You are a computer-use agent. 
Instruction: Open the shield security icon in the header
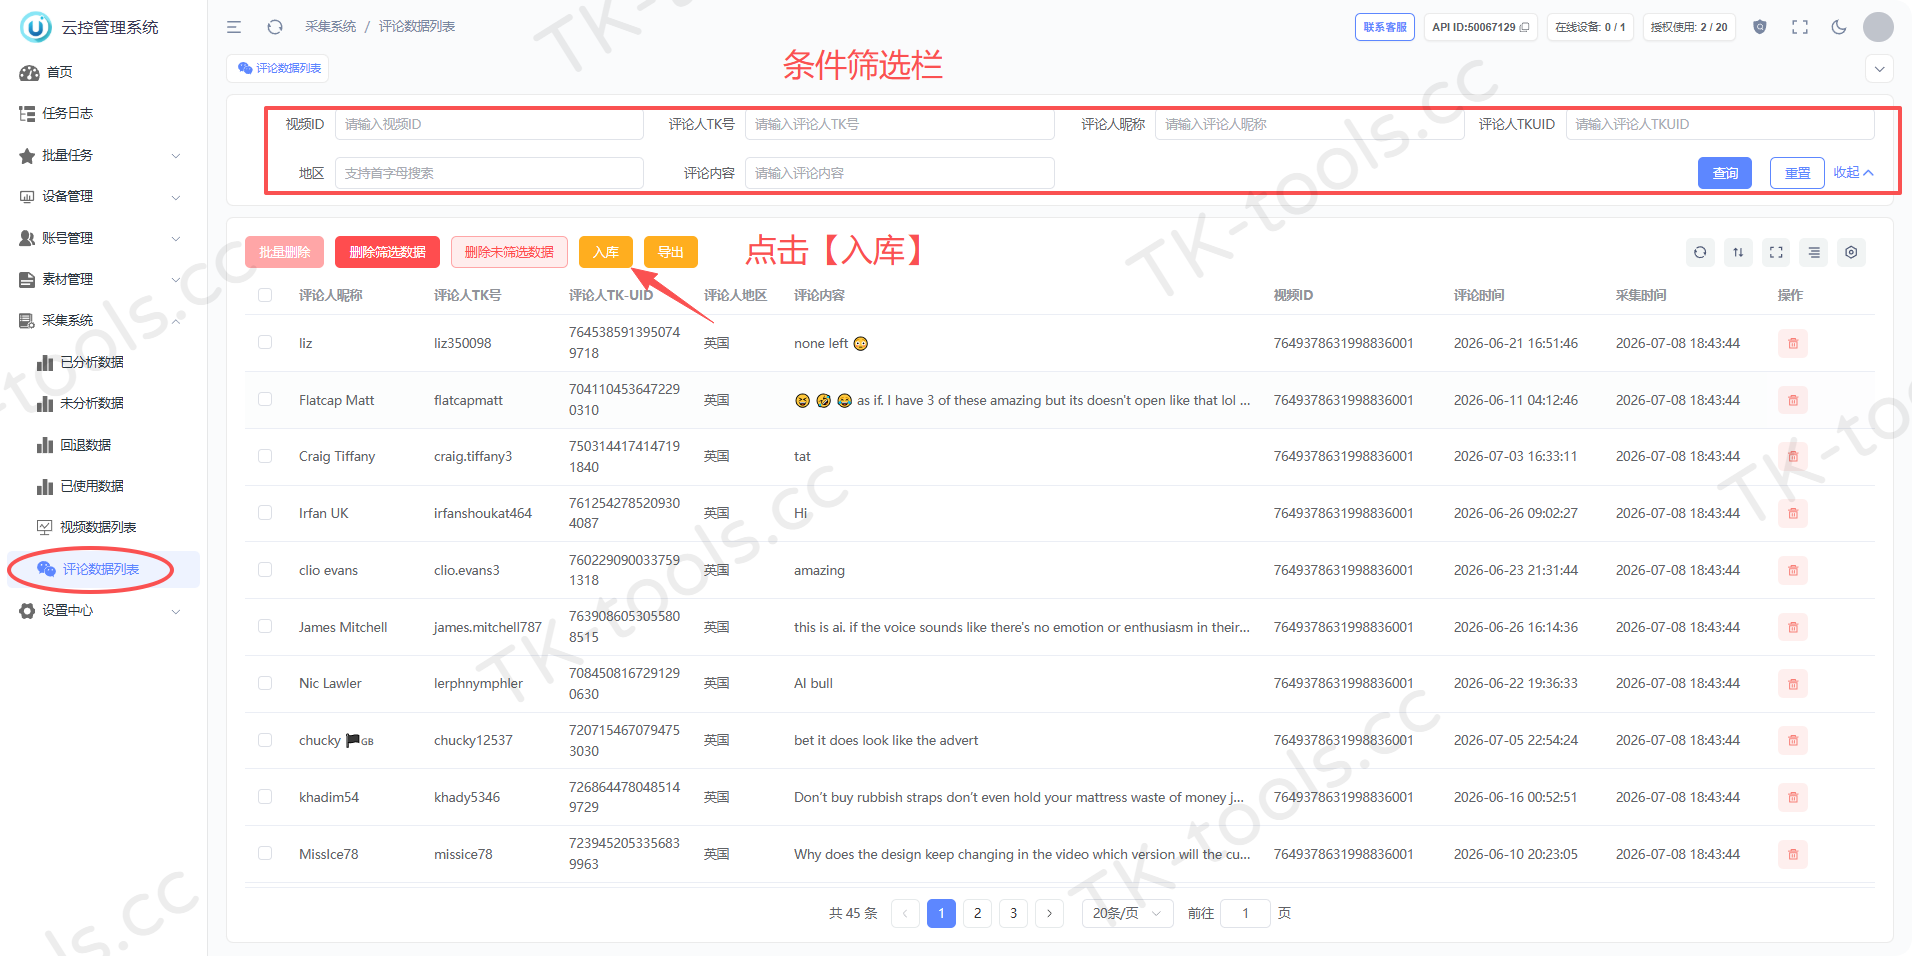pos(1760,27)
